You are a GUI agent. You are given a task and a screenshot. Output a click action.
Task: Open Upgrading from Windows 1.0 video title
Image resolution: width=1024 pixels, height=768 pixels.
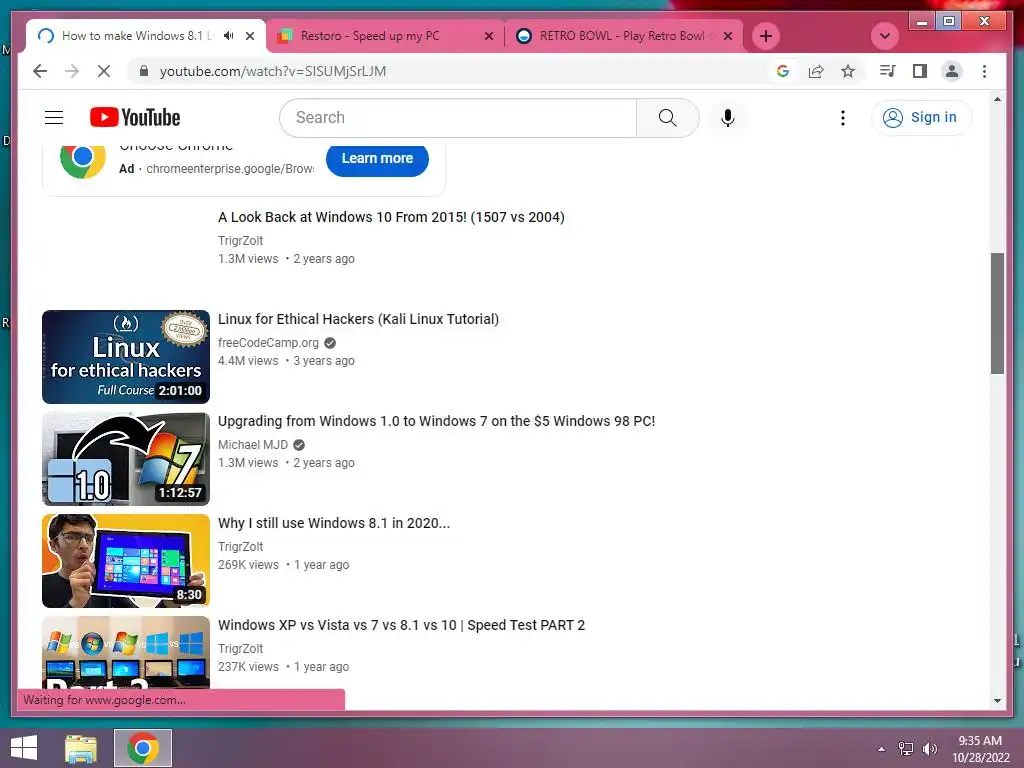coord(436,421)
